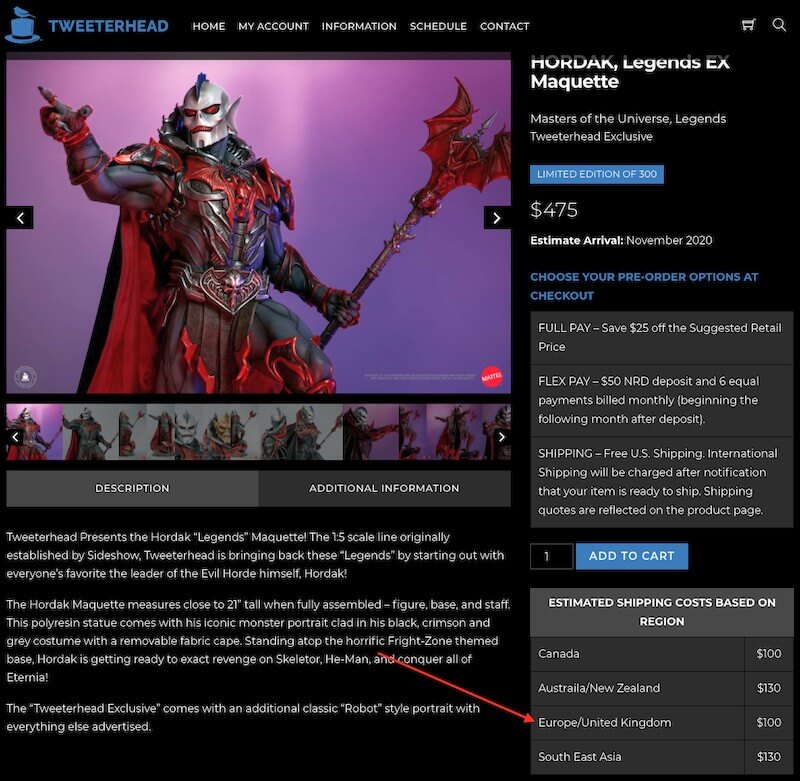Open the CONTACT page
800x781 pixels.
click(505, 26)
